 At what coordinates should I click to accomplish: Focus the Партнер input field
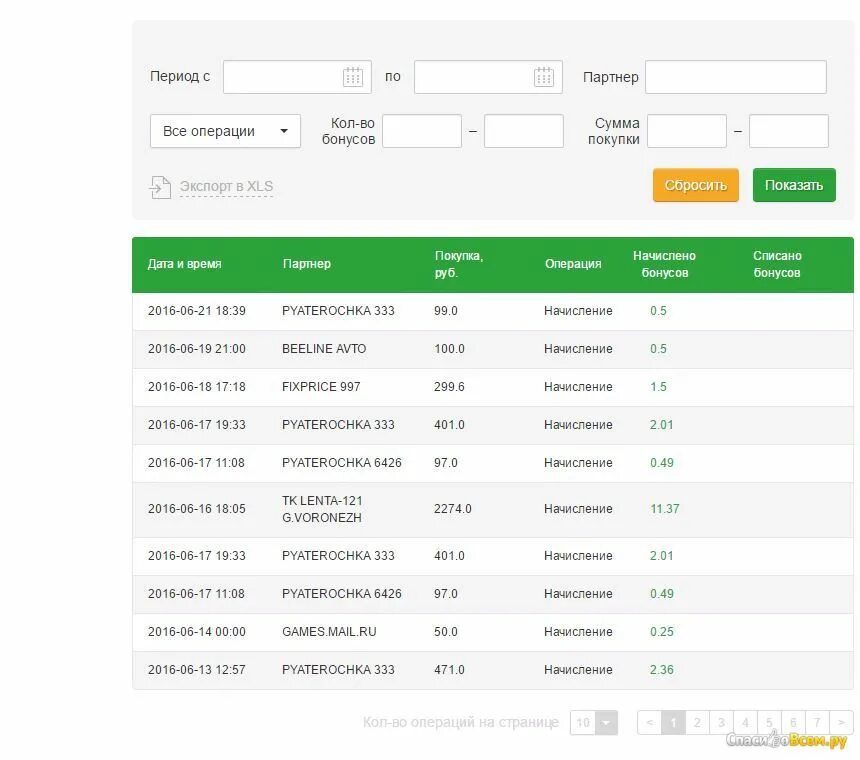[x=736, y=77]
